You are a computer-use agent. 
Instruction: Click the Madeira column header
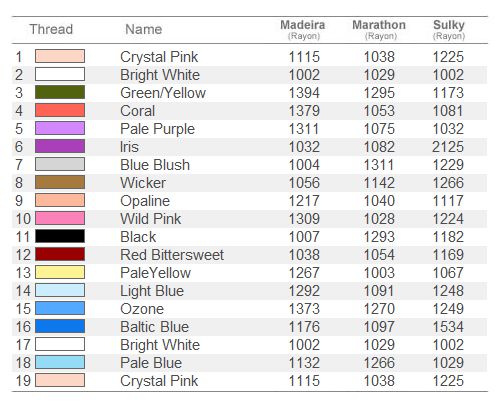point(303,29)
